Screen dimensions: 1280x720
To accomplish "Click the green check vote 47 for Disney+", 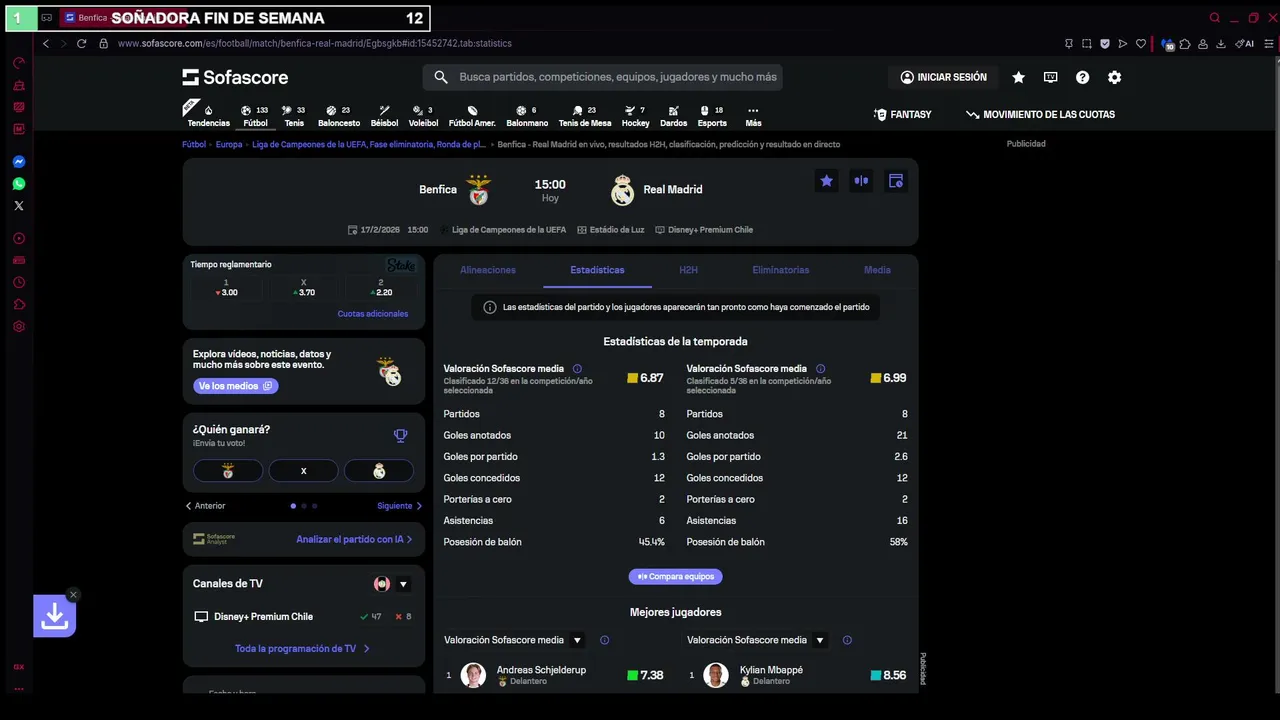I will click(x=371, y=617).
